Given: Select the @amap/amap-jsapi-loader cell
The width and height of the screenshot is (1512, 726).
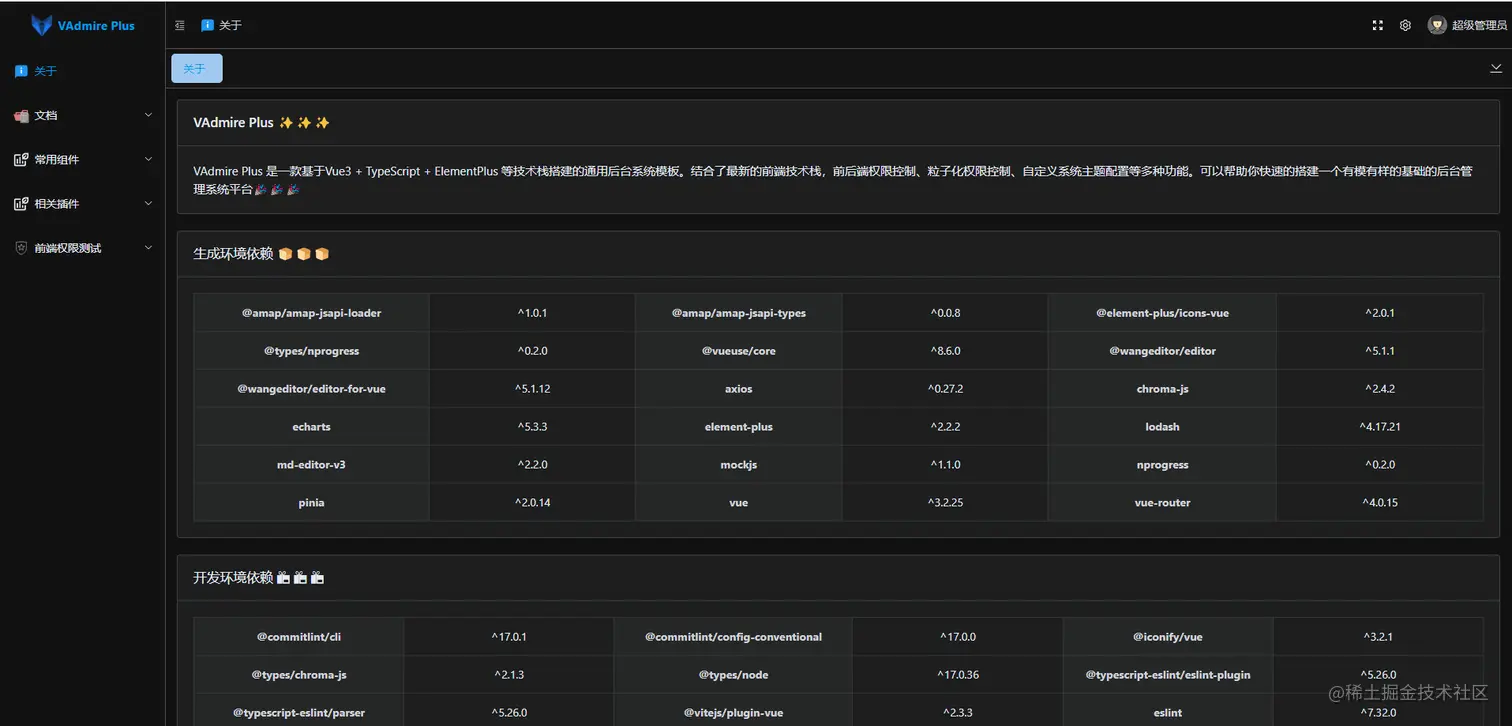Looking at the screenshot, I should [x=311, y=313].
